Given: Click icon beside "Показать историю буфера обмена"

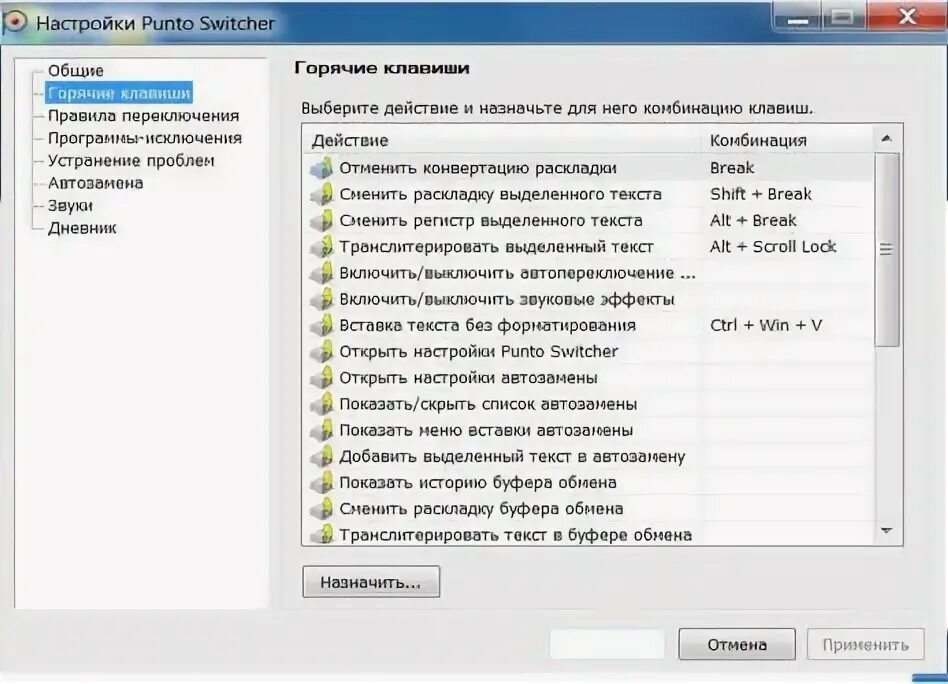Looking at the screenshot, I should pyautogui.click(x=322, y=483).
